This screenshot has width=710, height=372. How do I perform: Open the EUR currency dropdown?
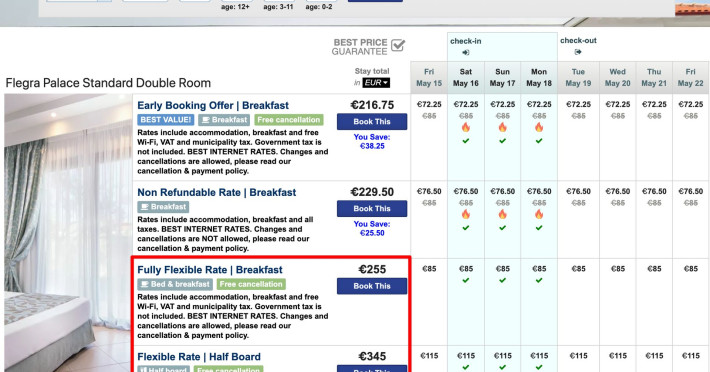point(376,83)
